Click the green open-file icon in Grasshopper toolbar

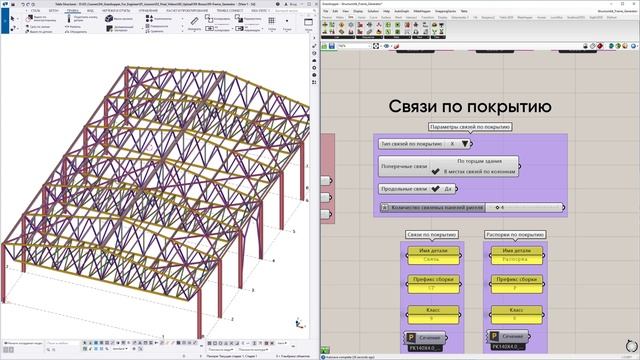(324, 46)
